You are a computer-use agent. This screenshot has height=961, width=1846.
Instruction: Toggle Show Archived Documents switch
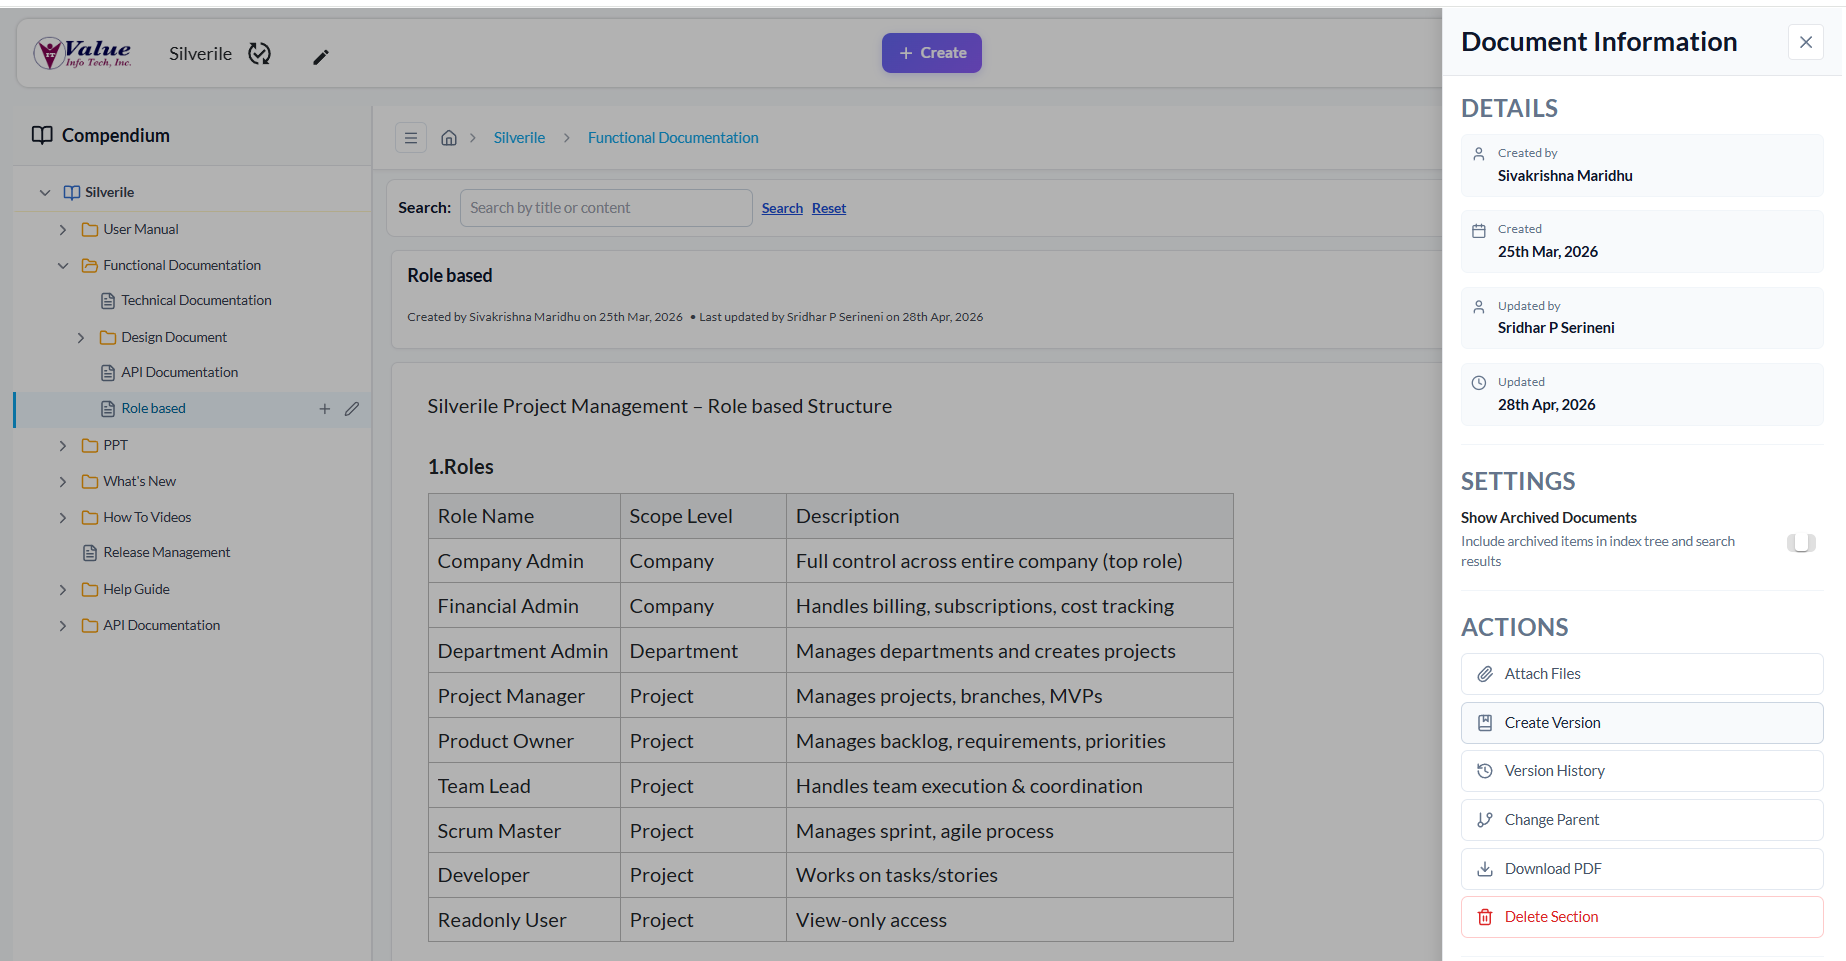[1801, 543]
